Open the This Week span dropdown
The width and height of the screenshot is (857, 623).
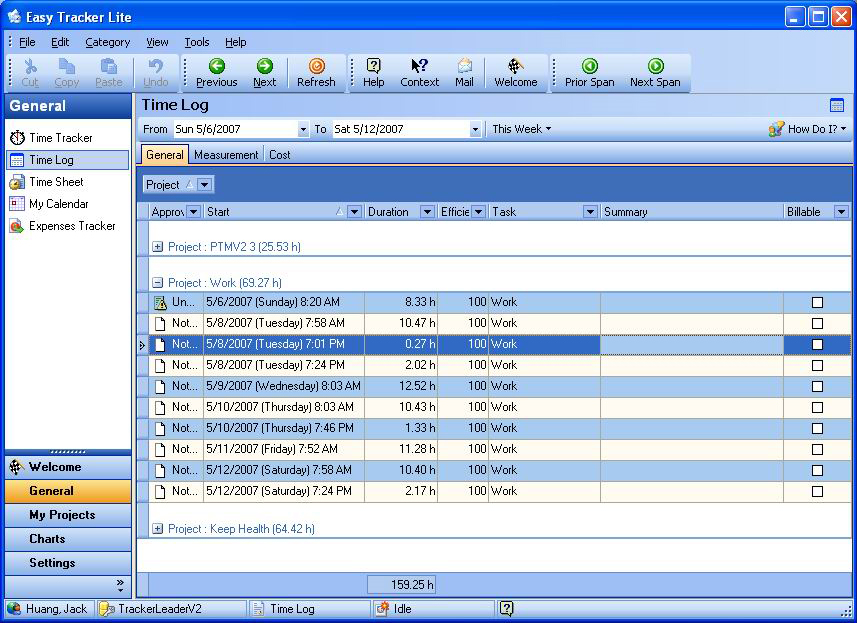coord(521,129)
